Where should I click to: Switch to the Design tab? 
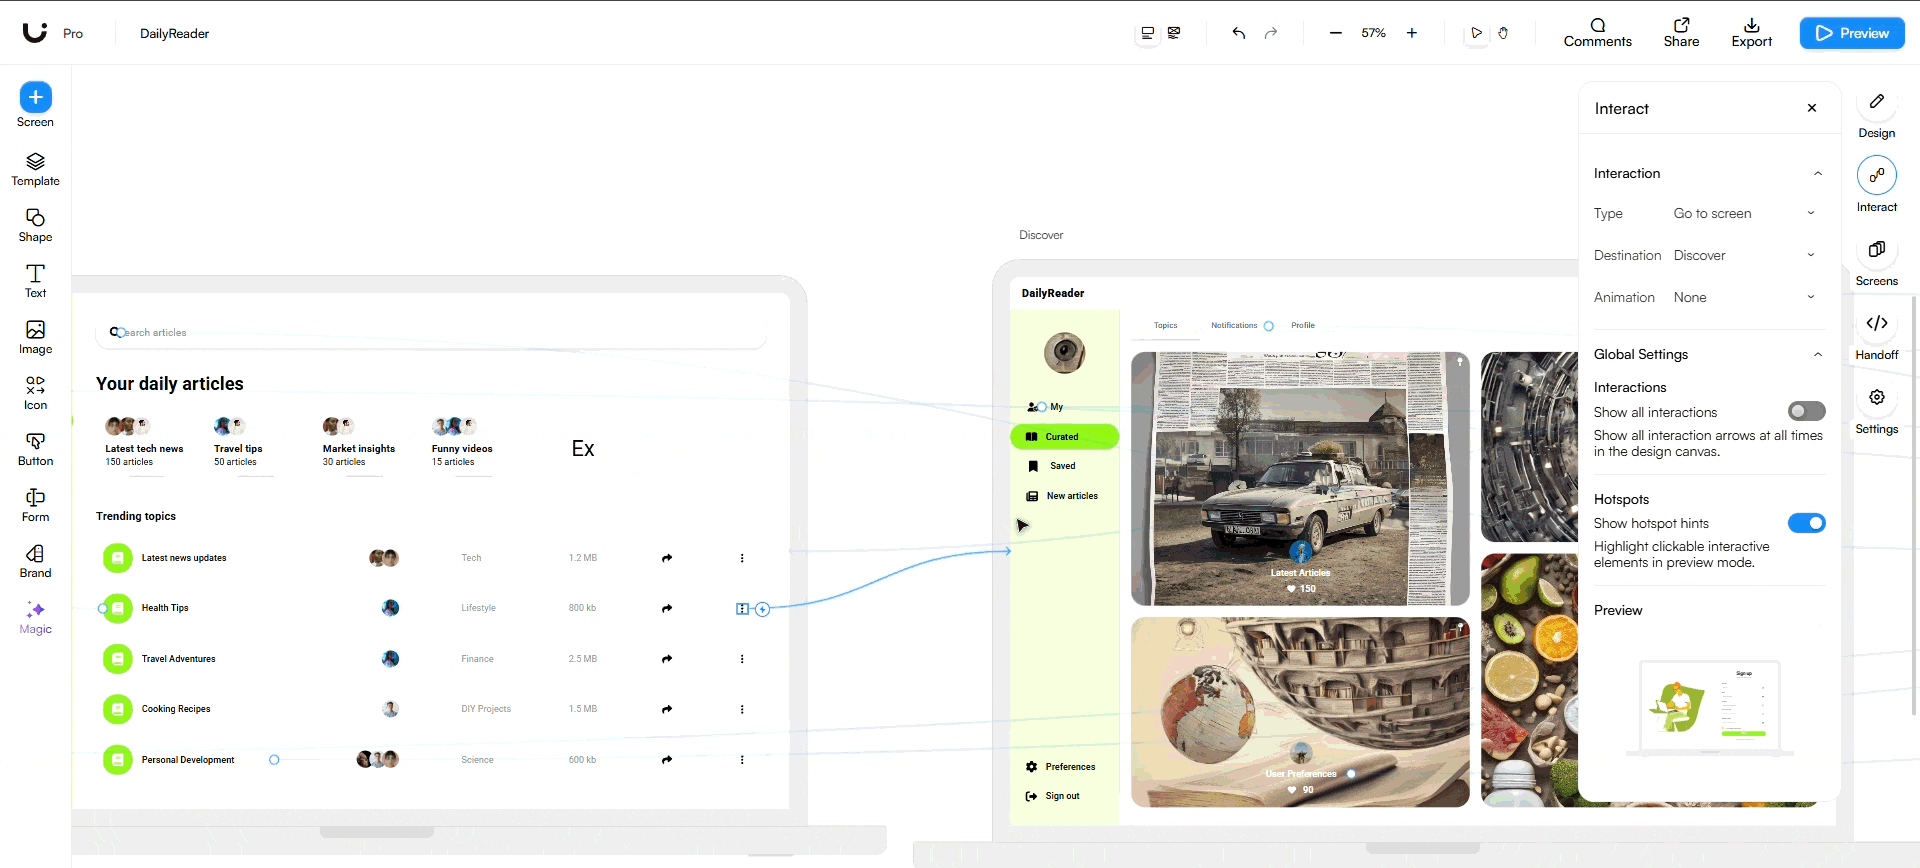[x=1876, y=112]
